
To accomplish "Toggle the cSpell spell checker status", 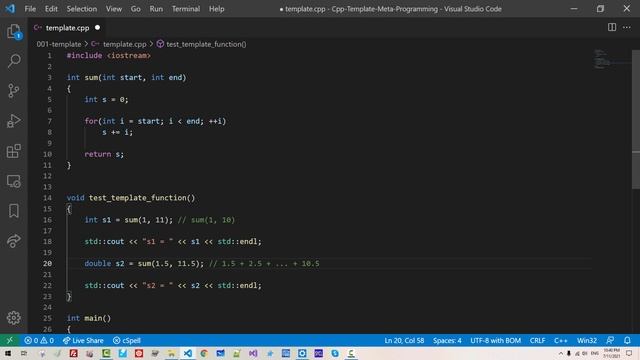I will (x=127, y=340).
